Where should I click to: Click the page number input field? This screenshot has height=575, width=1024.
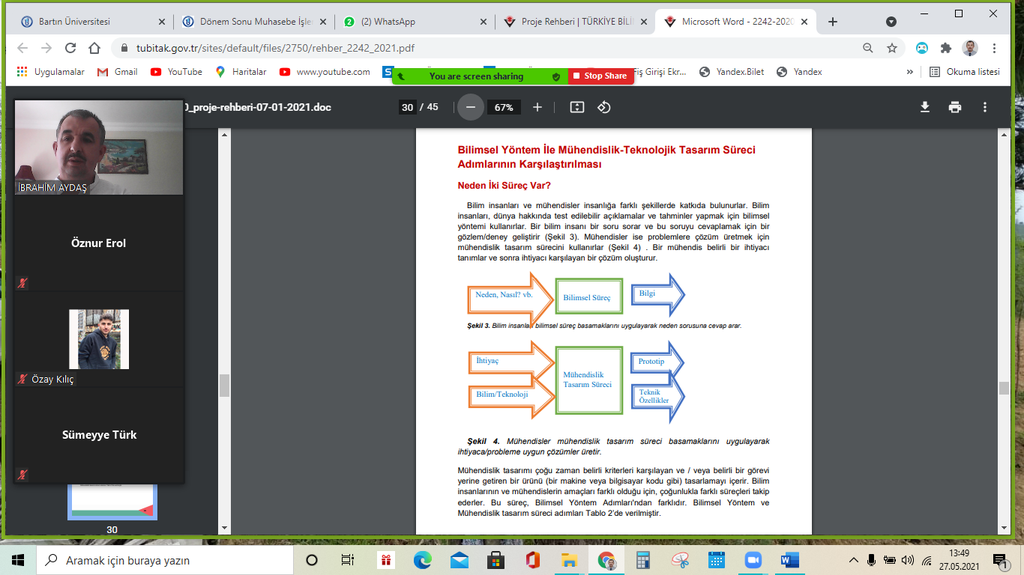[407, 107]
